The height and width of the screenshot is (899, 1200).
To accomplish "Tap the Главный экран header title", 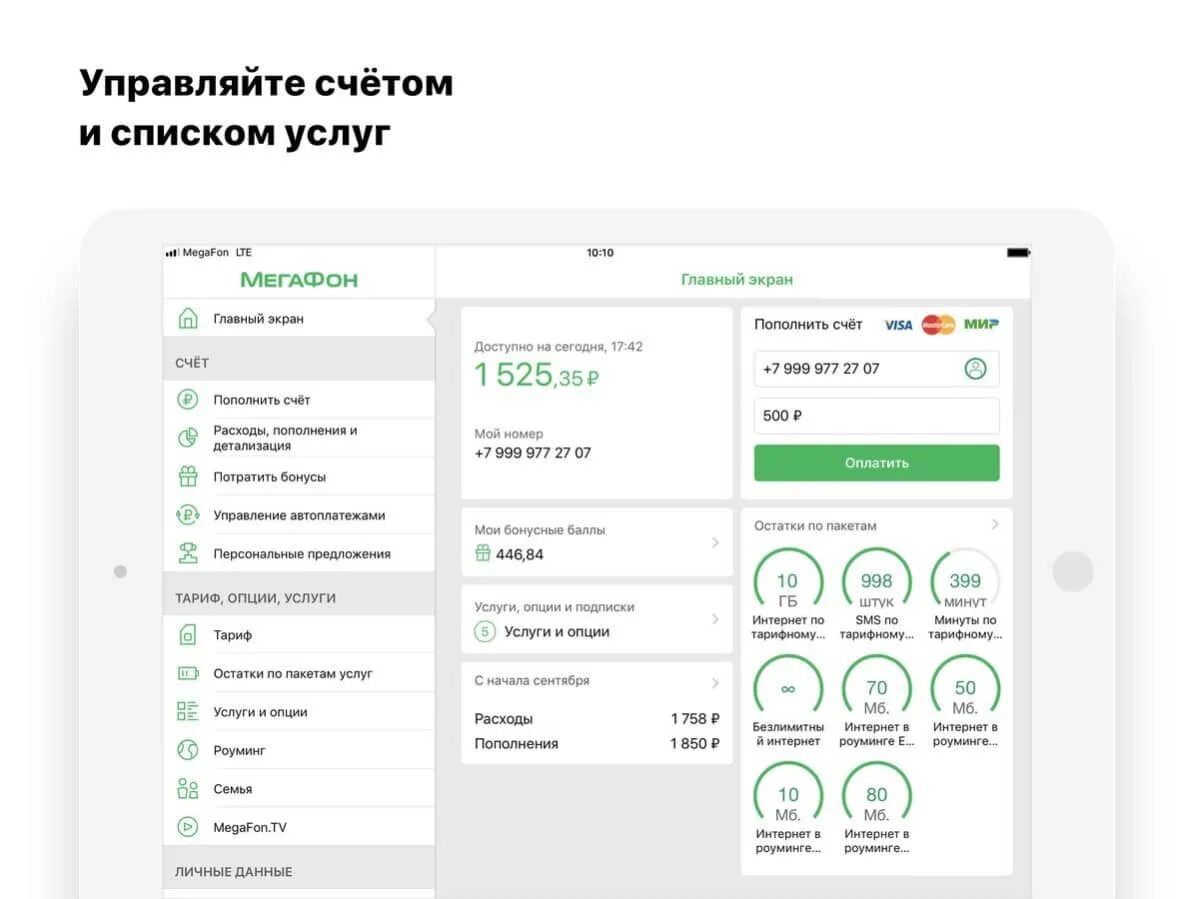I will tap(737, 280).
